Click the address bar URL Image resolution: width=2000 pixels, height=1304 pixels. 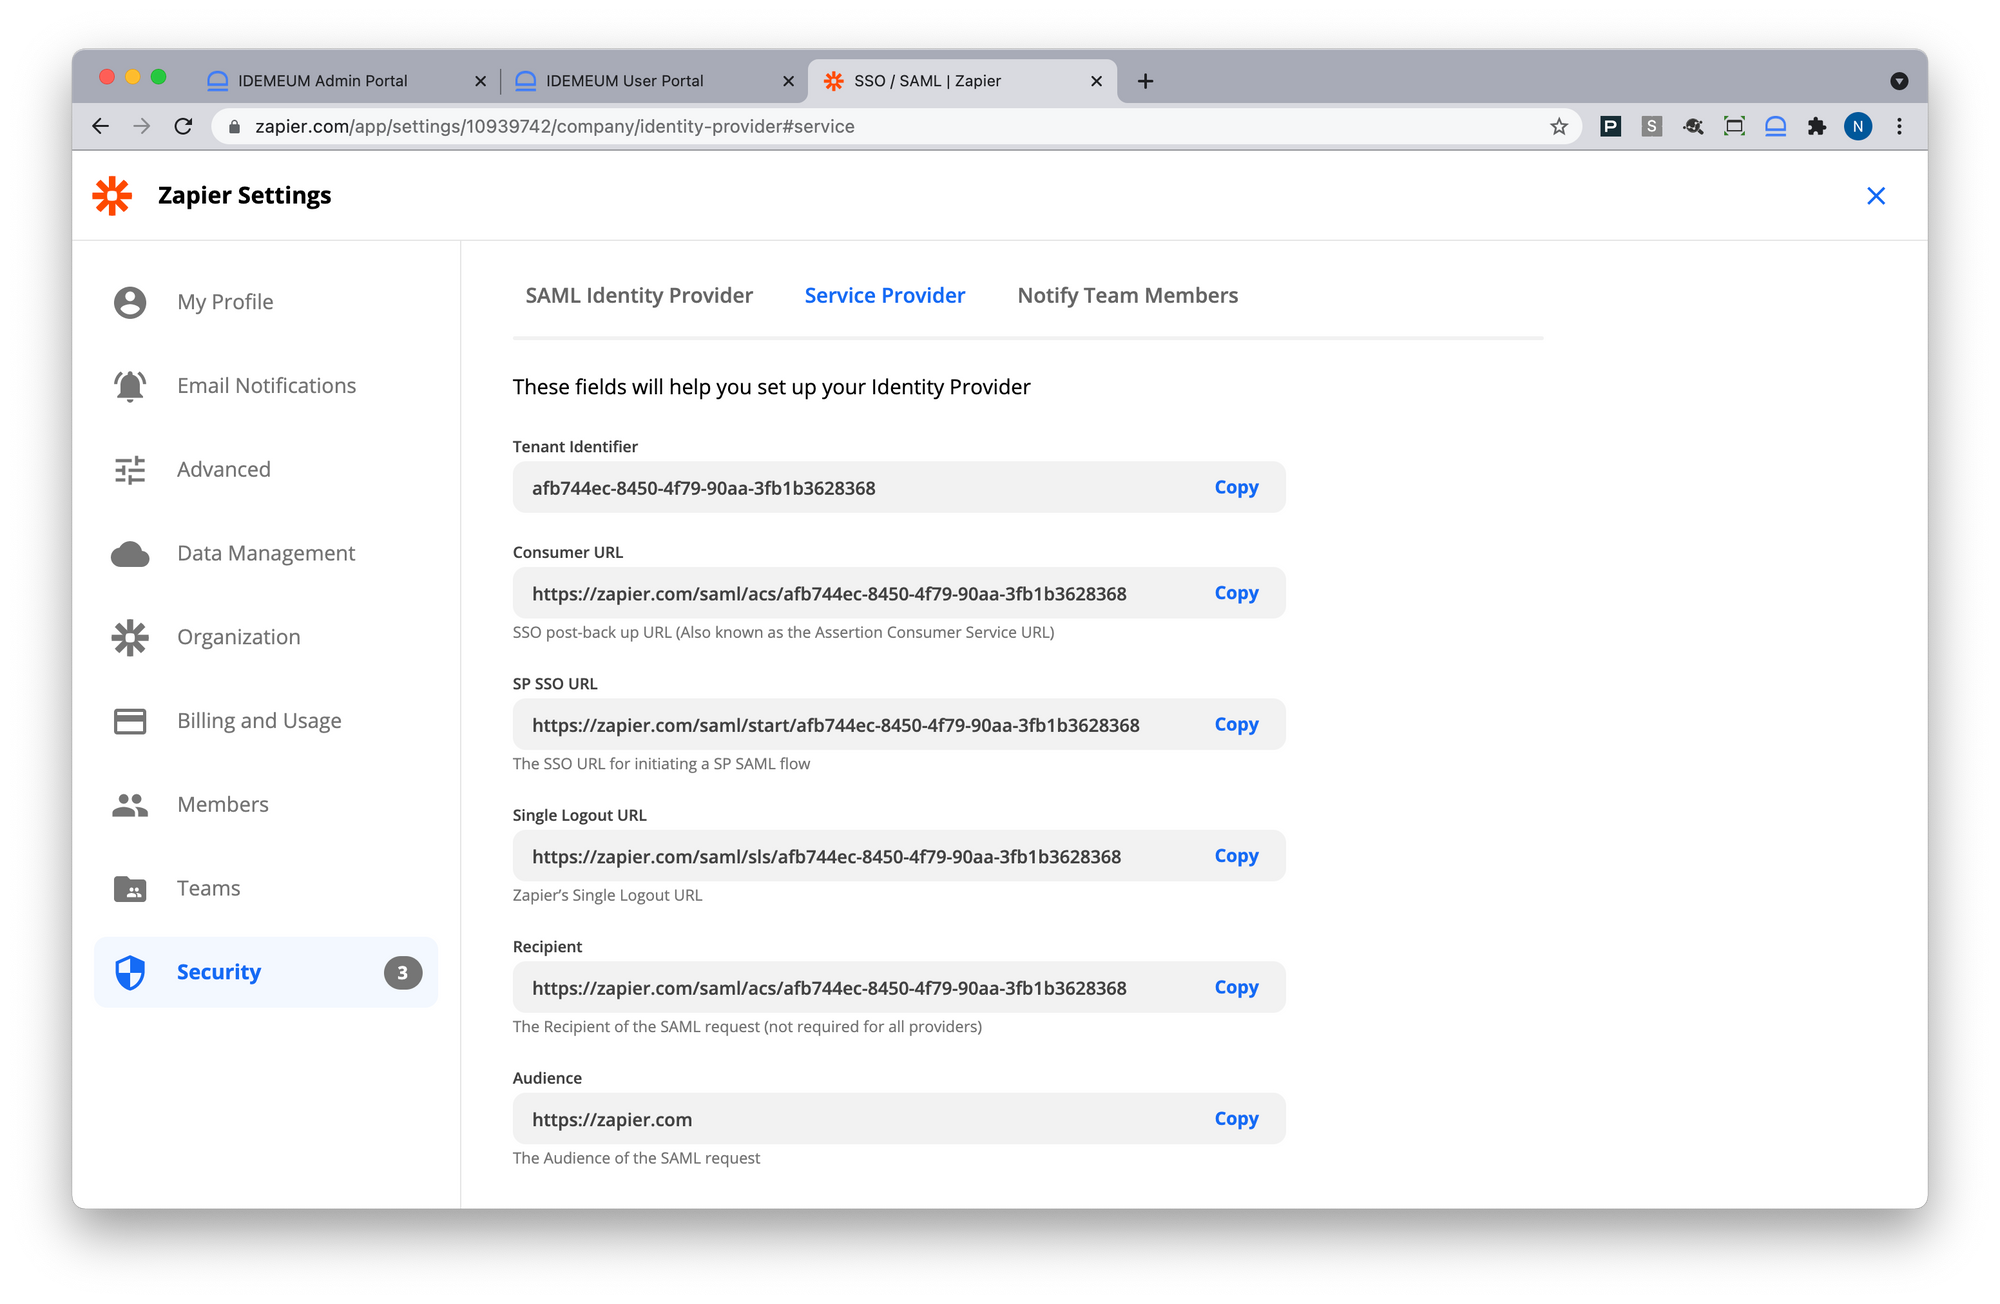tap(554, 127)
